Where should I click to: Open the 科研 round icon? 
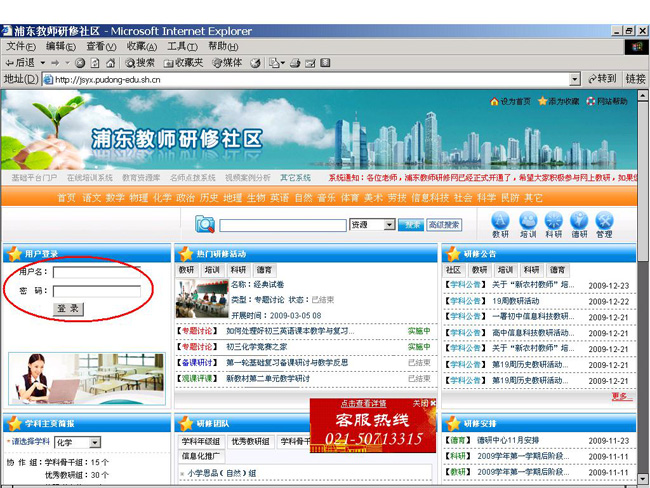coord(553,225)
